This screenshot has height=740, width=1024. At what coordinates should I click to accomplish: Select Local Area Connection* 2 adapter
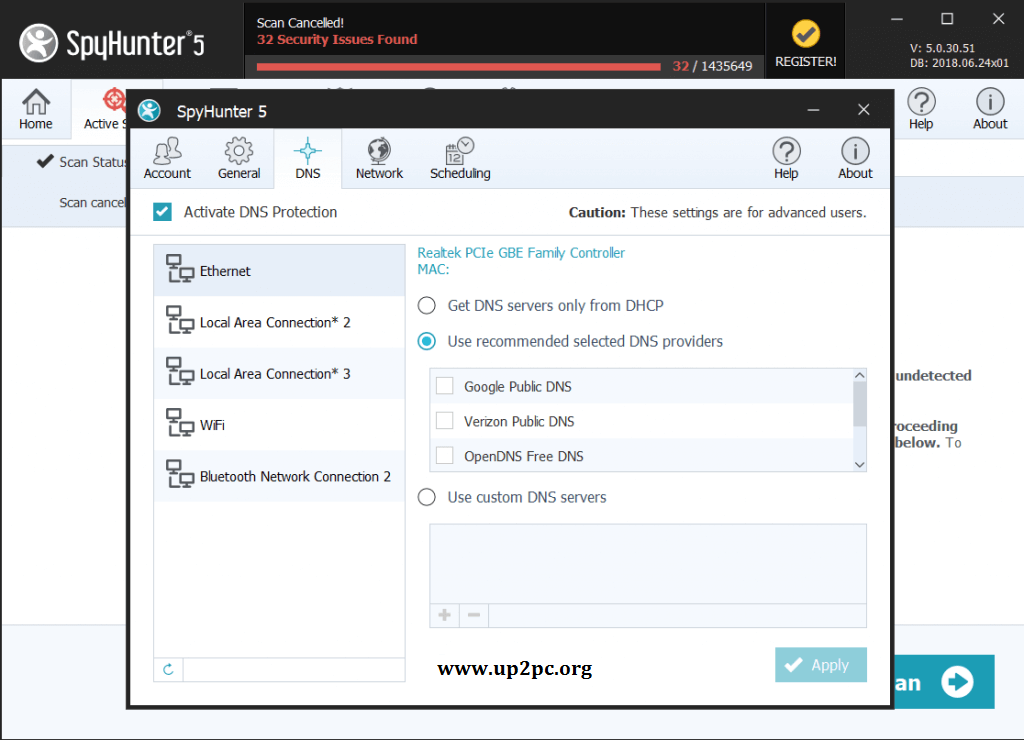pos(280,322)
